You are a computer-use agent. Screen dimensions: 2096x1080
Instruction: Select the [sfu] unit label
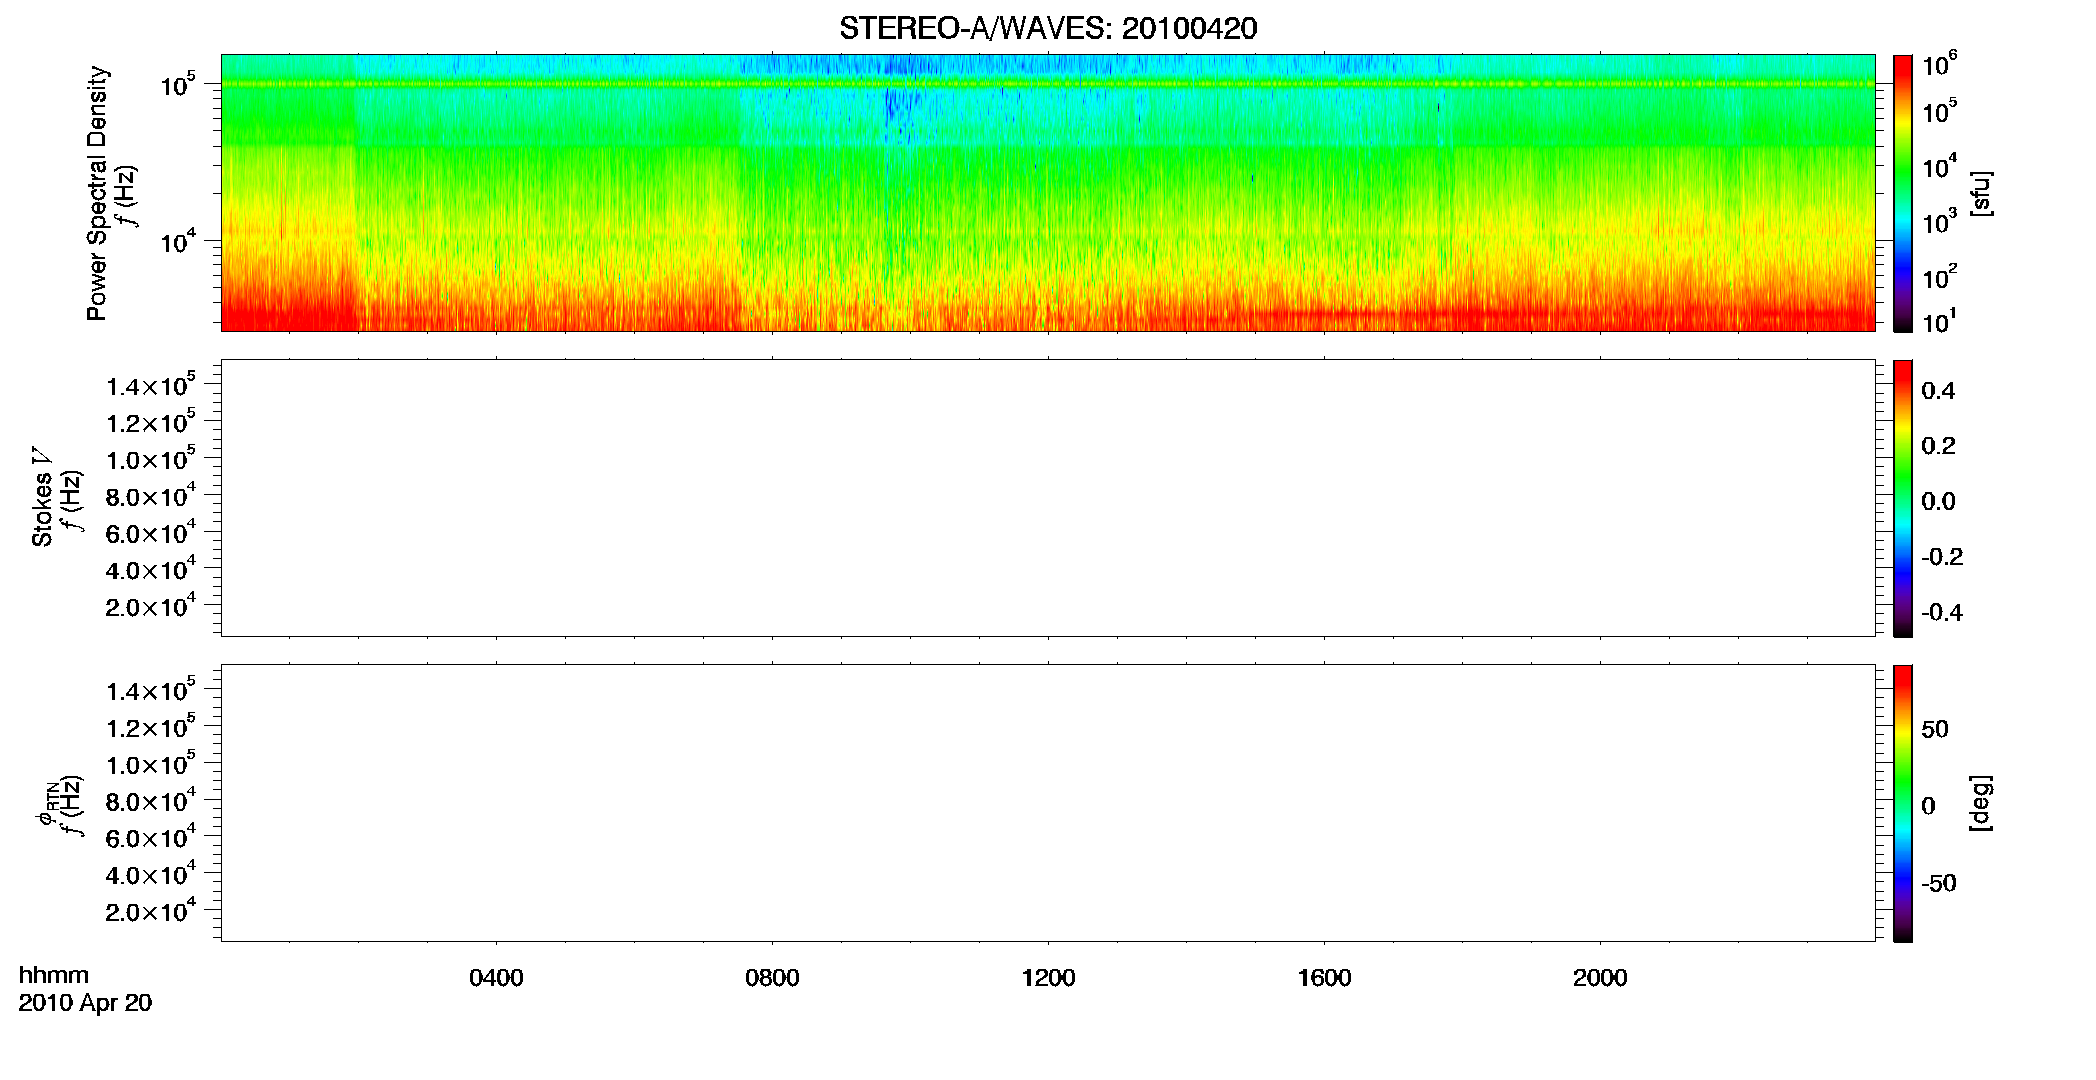pos(1980,193)
